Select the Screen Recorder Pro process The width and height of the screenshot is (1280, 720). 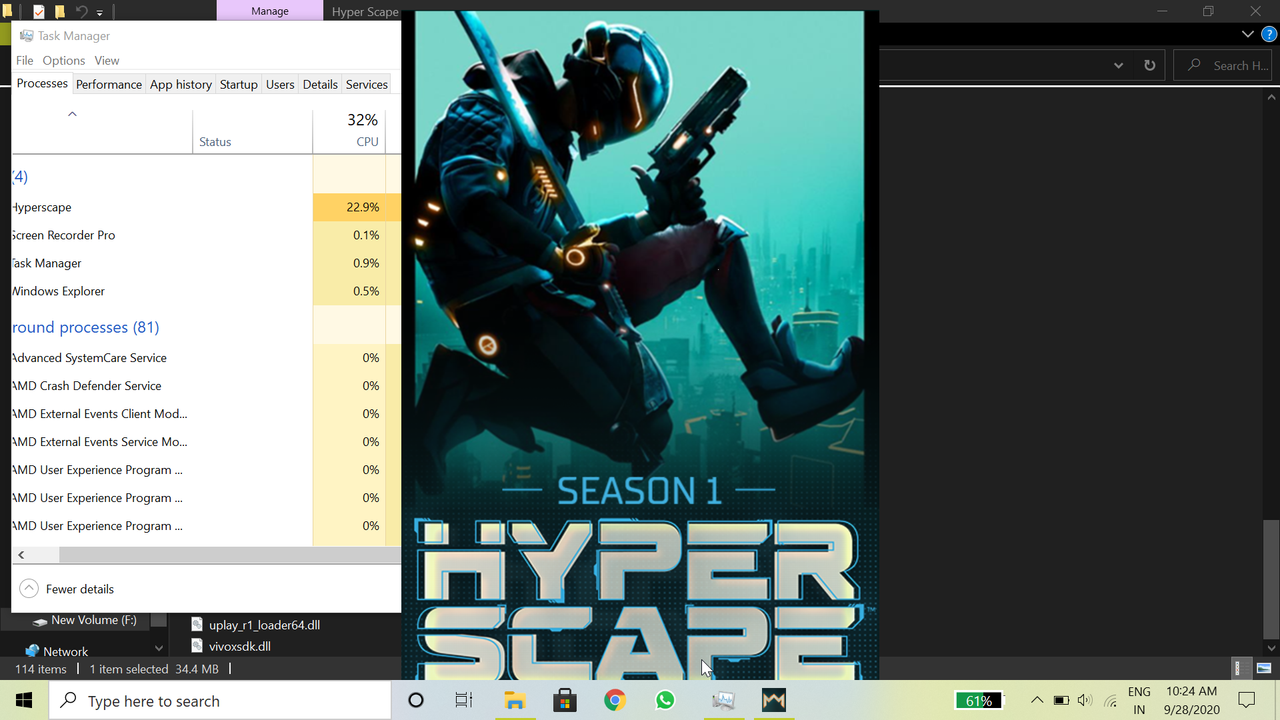click(x=206, y=235)
